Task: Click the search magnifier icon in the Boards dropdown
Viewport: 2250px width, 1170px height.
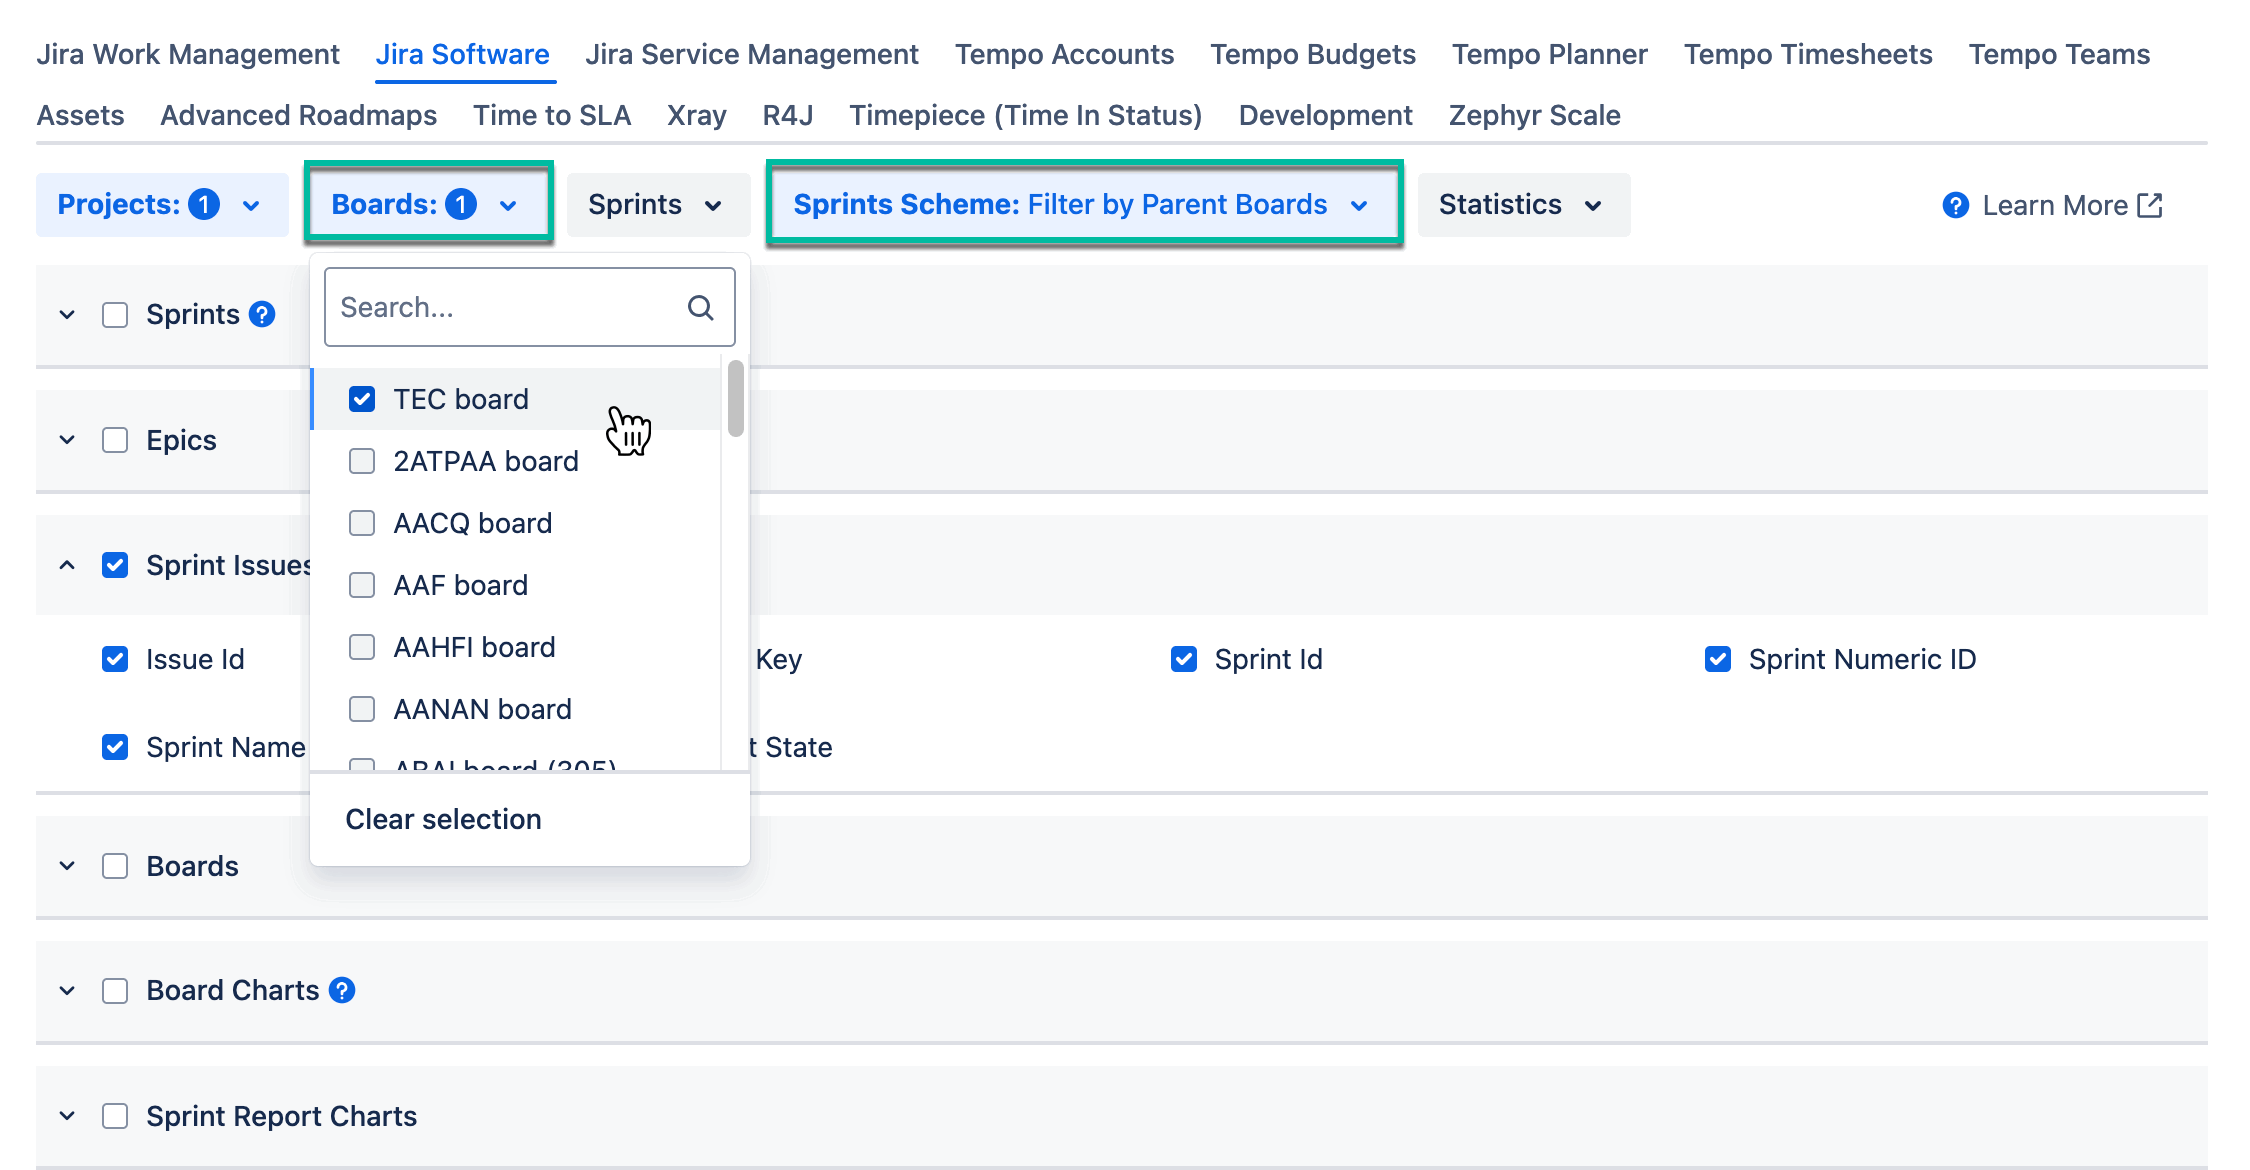Action: pyautogui.click(x=699, y=307)
